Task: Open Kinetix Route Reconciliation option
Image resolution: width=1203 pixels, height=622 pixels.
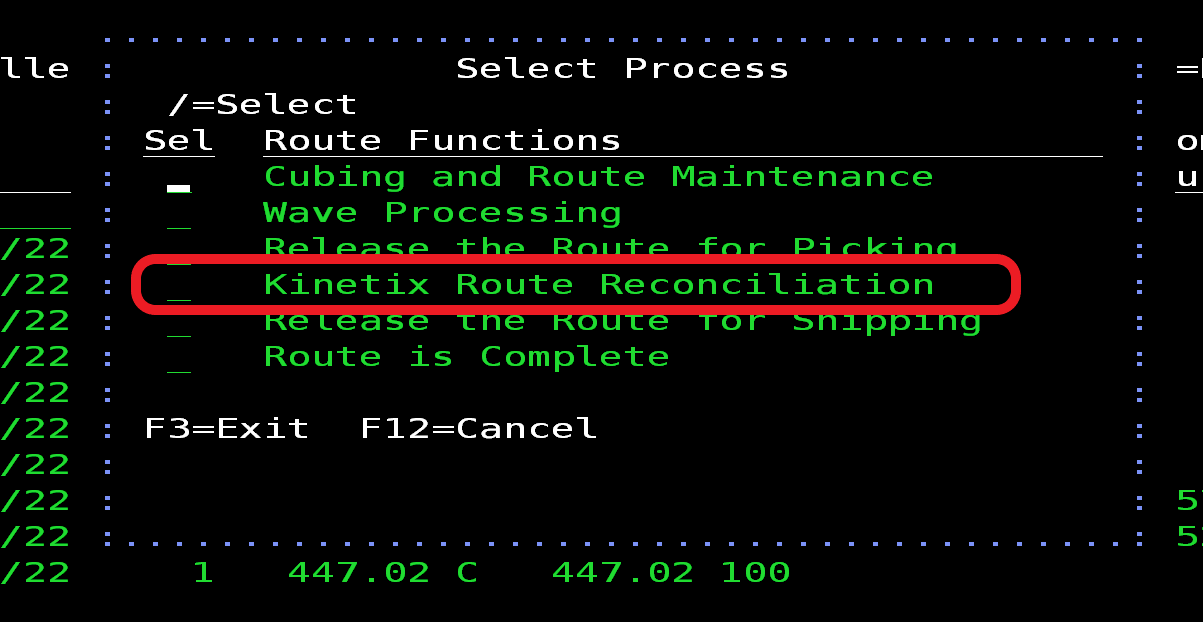Action: pyautogui.click(x=598, y=285)
